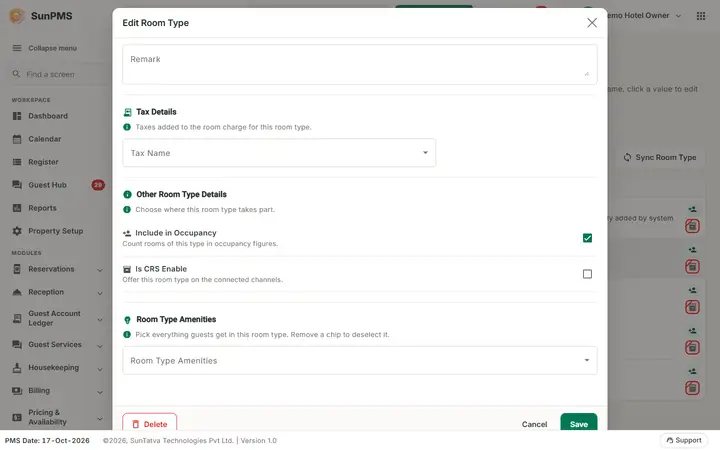The image size is (720, 450).
Task: Click the Cancel button
Action: pos(534,424)
